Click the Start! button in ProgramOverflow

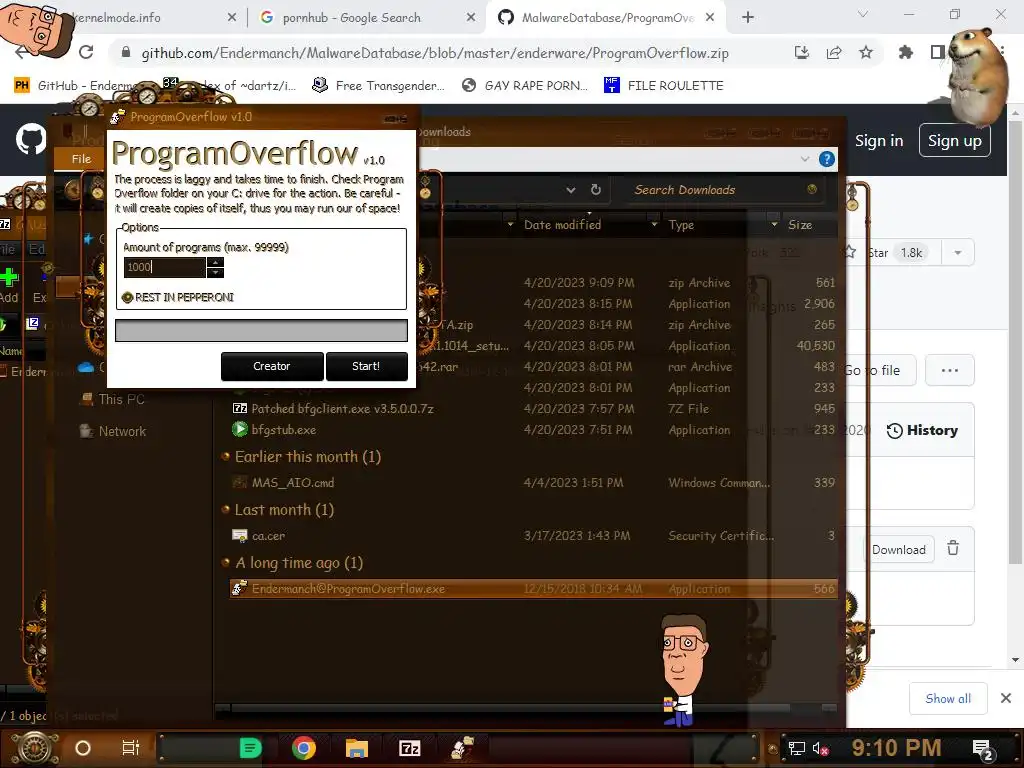366,366
